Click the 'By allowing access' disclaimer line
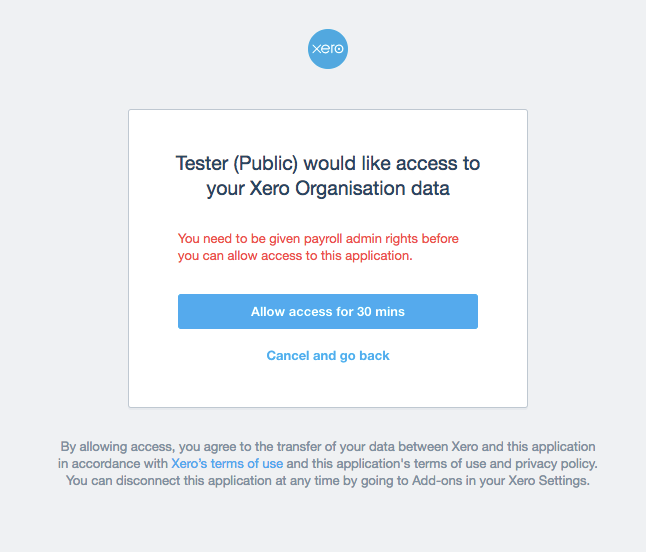 [328, 447]
